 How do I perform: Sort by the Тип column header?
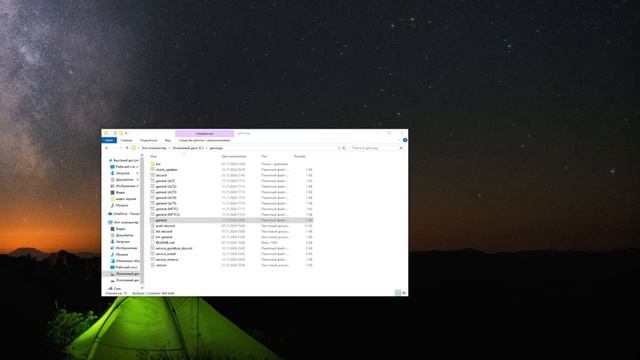264,156
